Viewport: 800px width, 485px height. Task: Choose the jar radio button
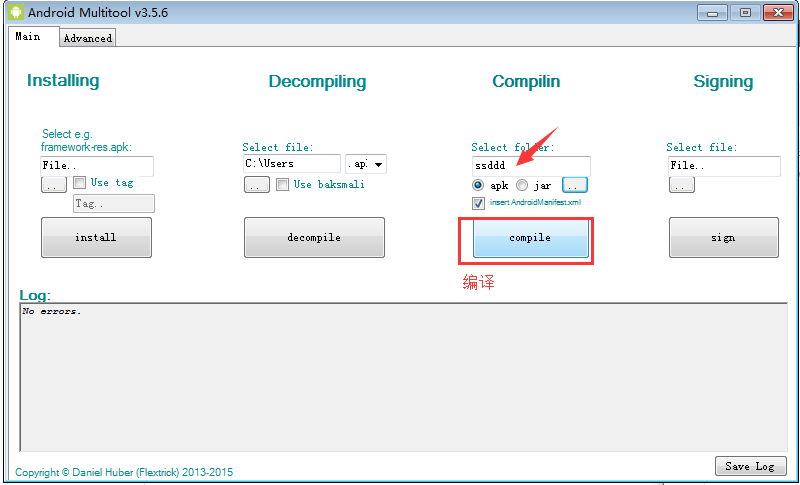(521, 185)
